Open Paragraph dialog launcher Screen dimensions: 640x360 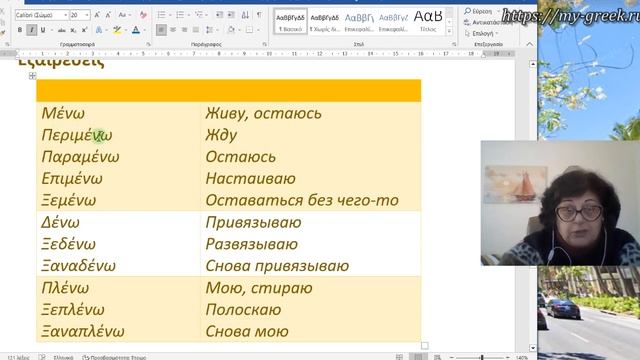point(264,44)
